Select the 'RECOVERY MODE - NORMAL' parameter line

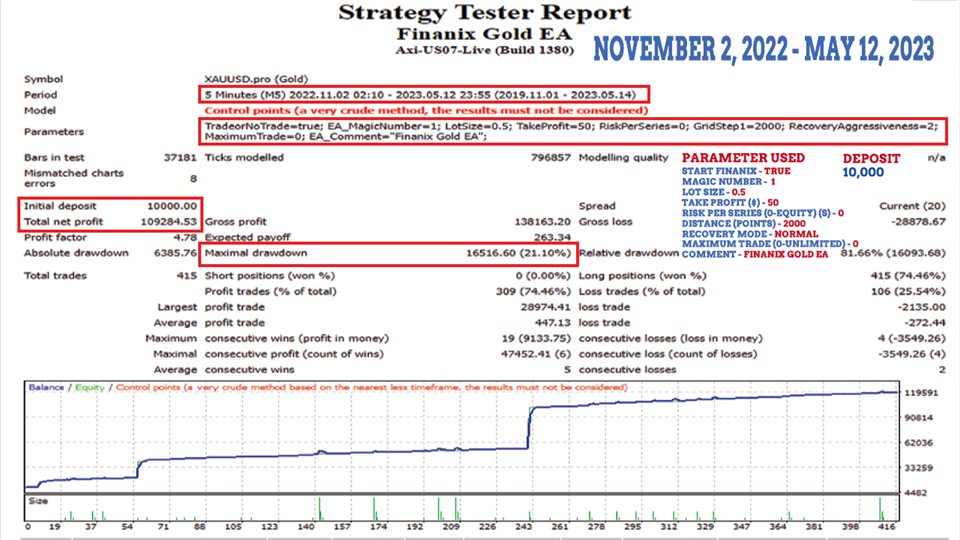click(750, 234)
